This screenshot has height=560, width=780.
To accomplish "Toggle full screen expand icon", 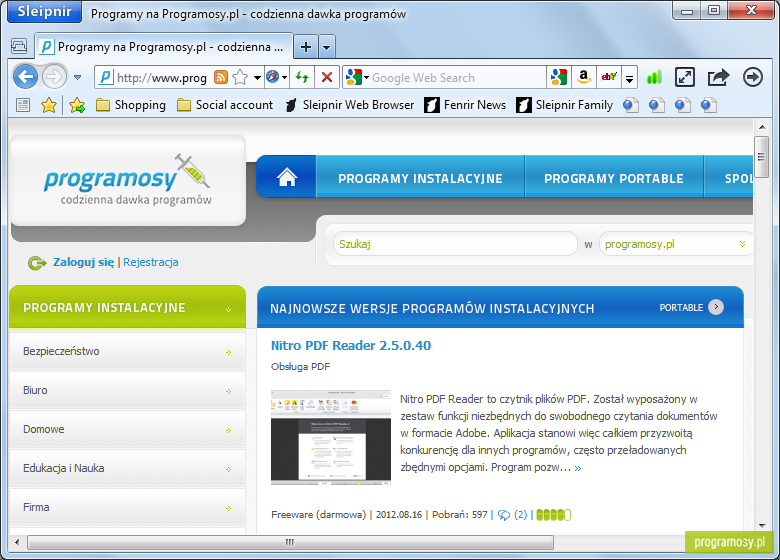I will (685, 77).
